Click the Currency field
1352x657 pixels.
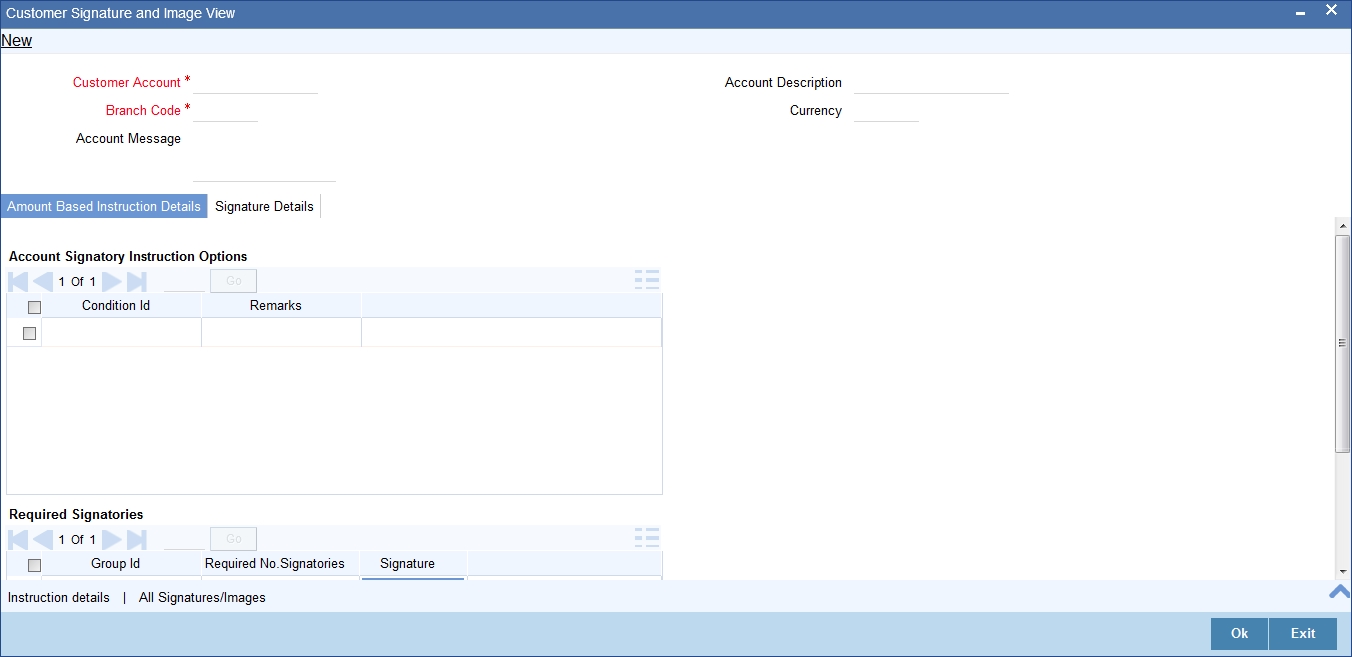886,111
